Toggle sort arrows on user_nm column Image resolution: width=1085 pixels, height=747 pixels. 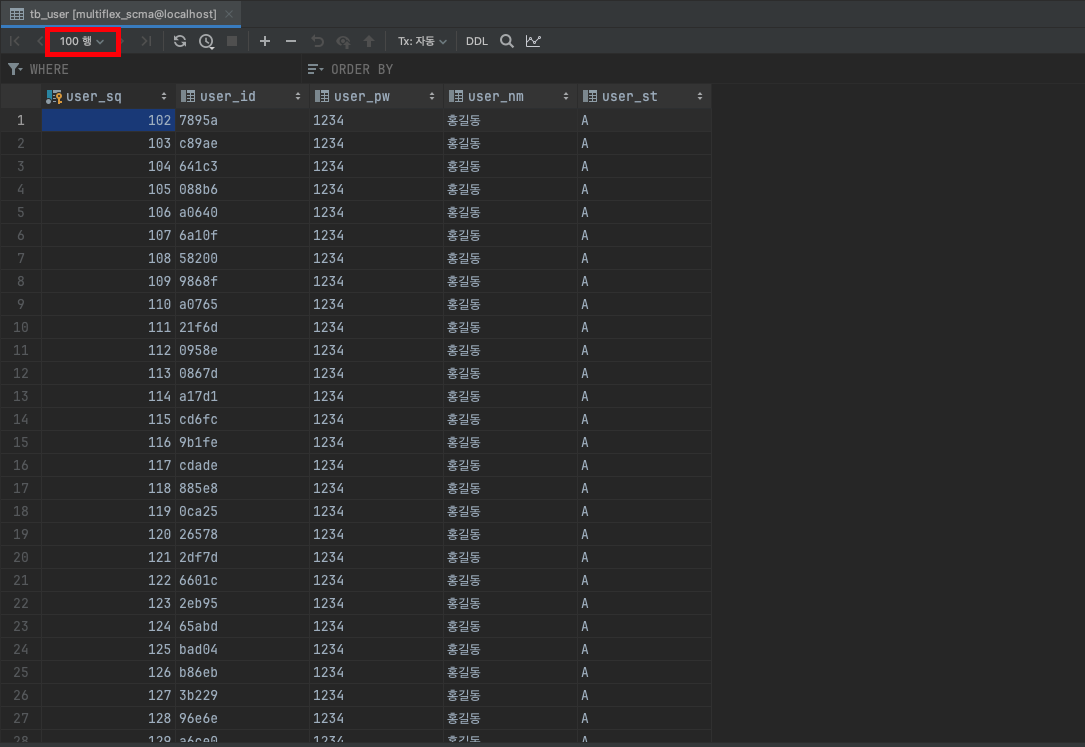(566, 96)
